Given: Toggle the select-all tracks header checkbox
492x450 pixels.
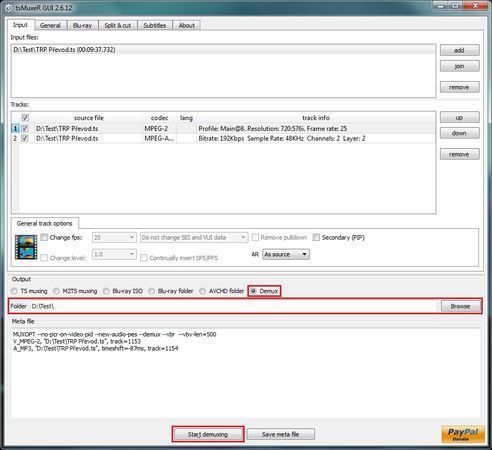Looking at the screenshot, I should click(25, 118).
